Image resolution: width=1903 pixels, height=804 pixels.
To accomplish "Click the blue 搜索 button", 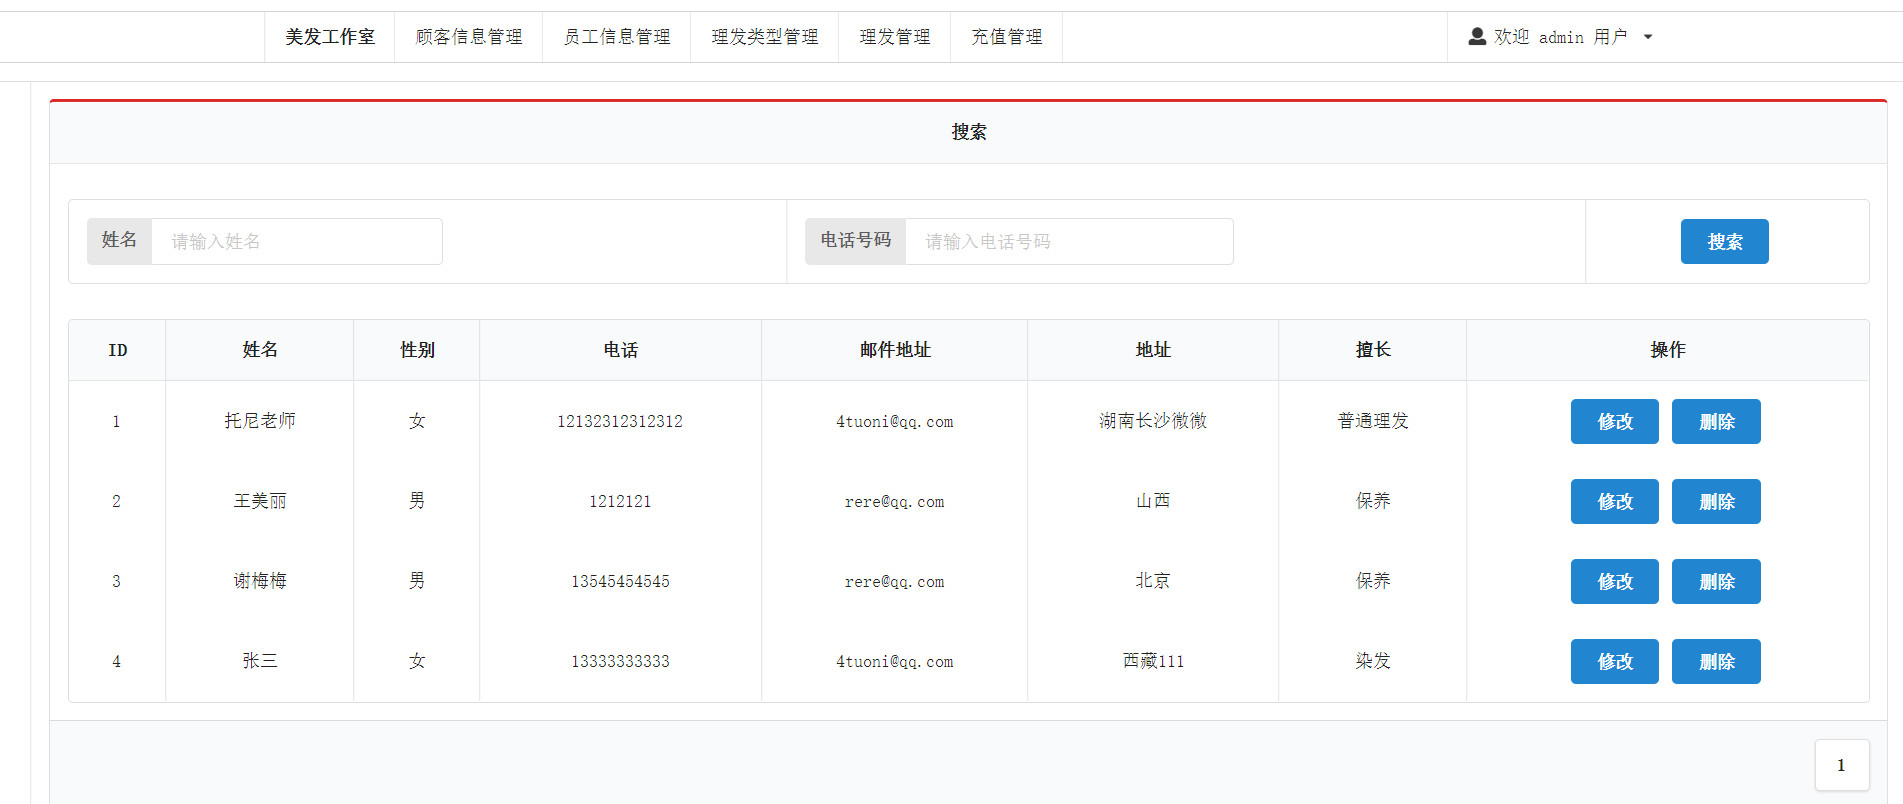I will 1725,241.
